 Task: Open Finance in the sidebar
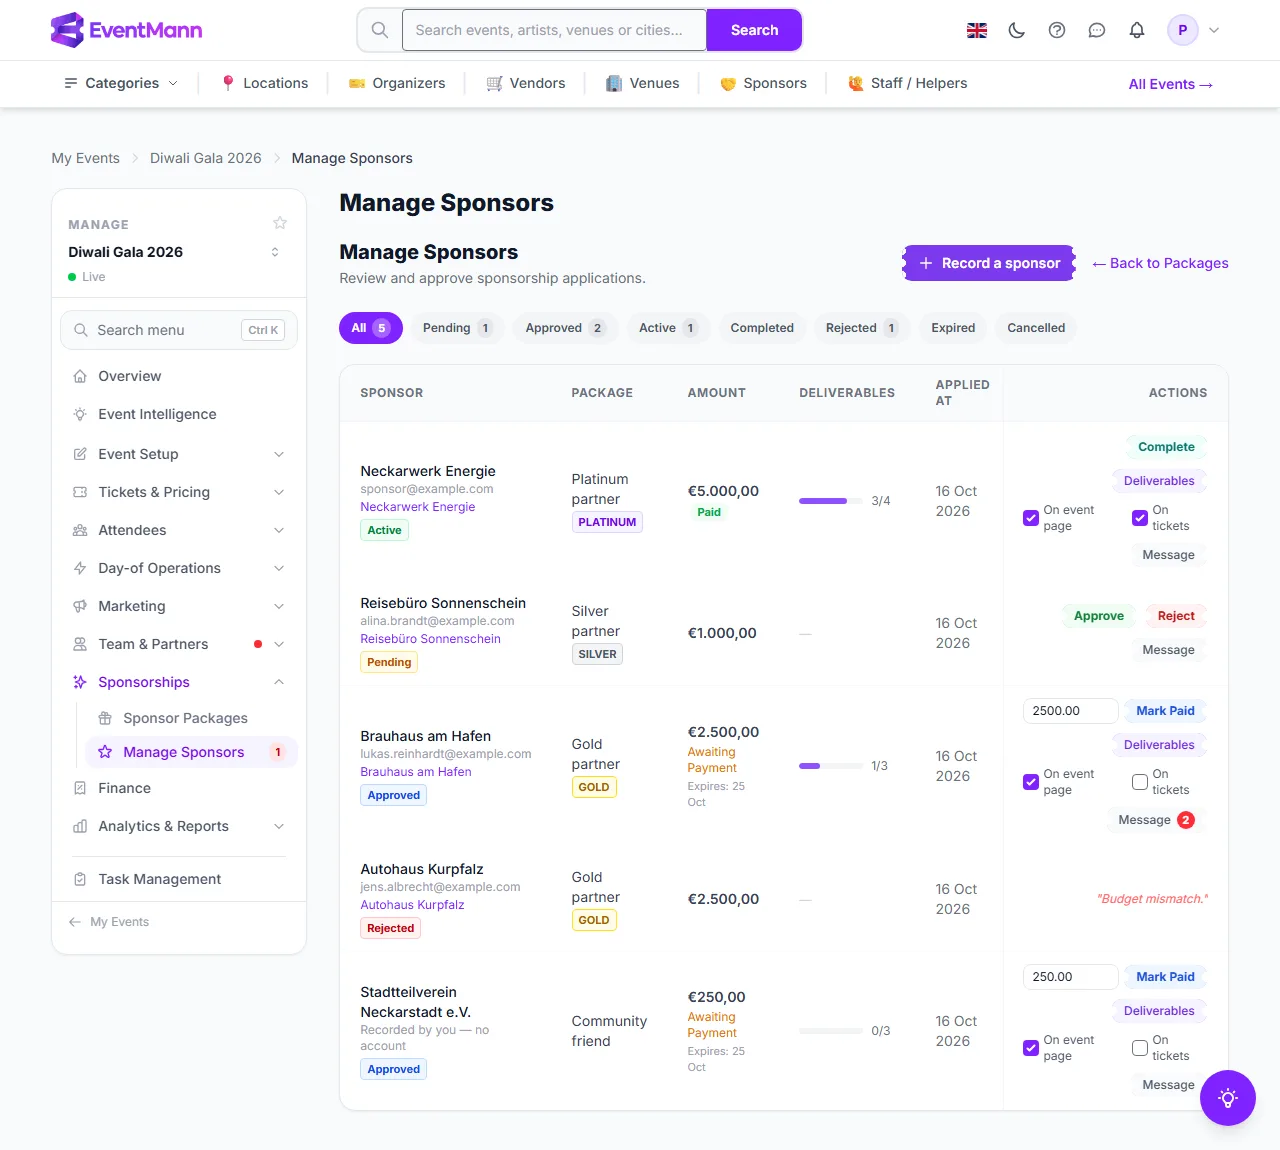coord(179,788)
